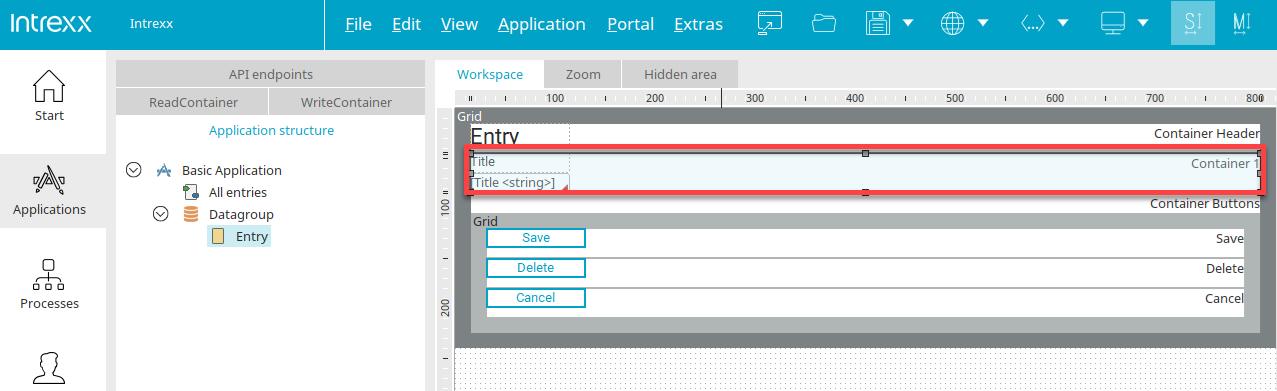Viewport: 1277px width, 391px height.
Task: Select the Title label in Container 1
Action: (x=483, y=162)
